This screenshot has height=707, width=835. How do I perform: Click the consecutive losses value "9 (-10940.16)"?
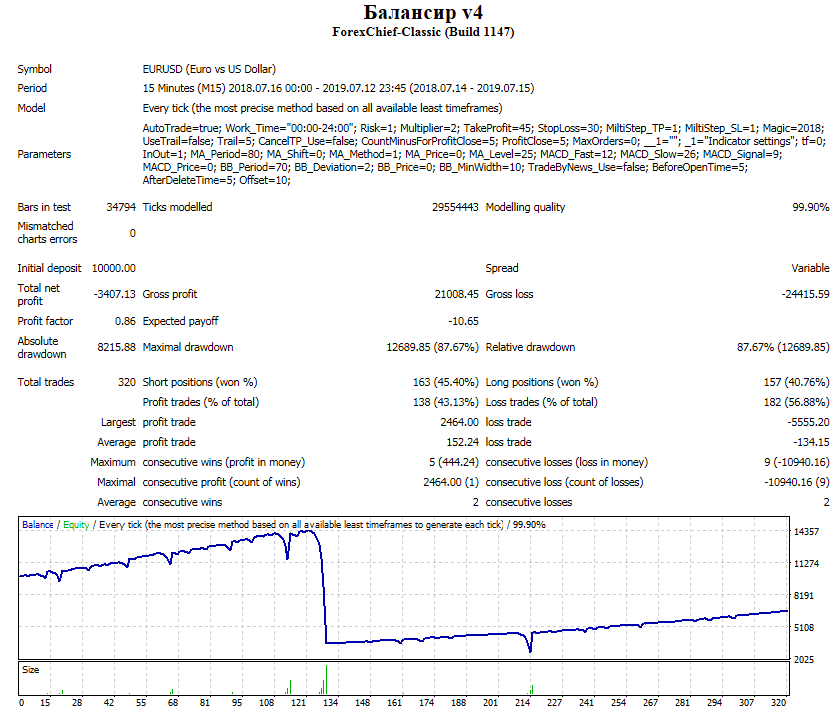[797, 463]
